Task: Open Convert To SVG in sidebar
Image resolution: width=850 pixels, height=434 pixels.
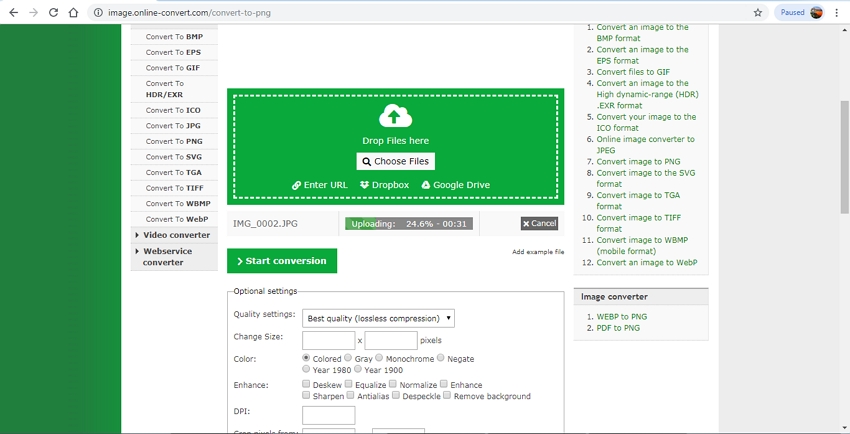Action: click(175, 157)
